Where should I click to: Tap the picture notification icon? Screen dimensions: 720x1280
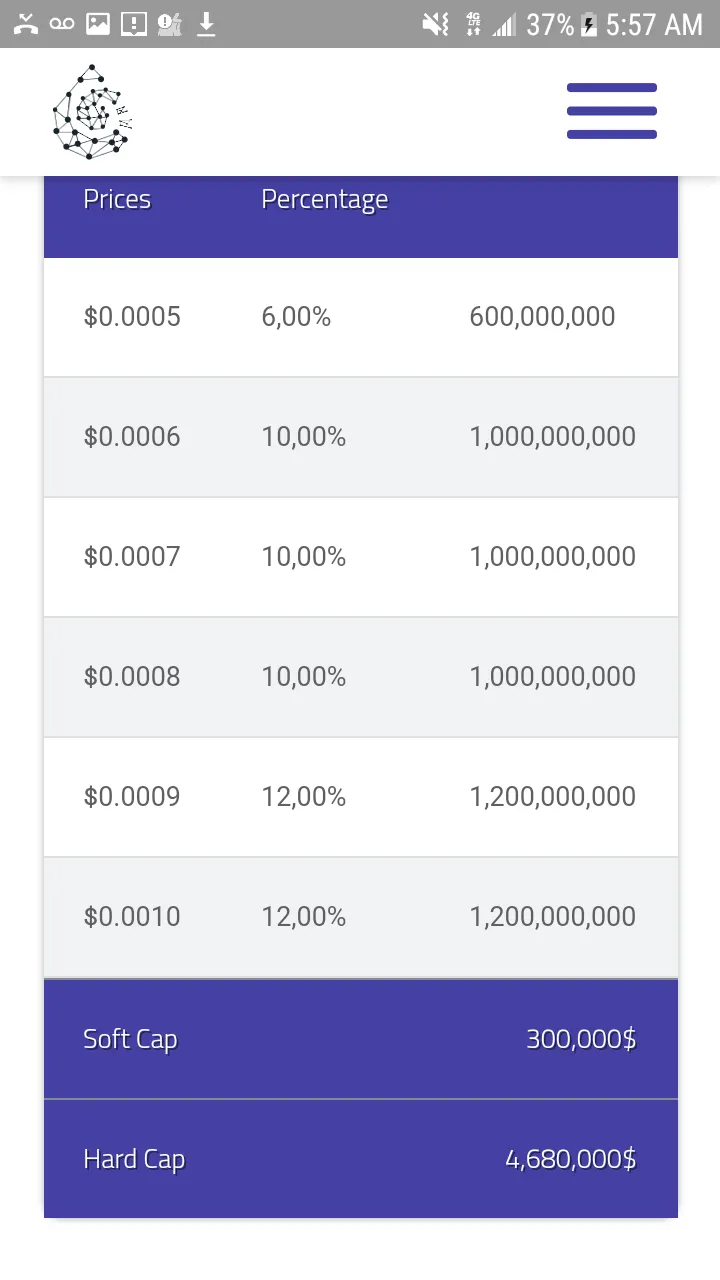(x=98, y=24)
